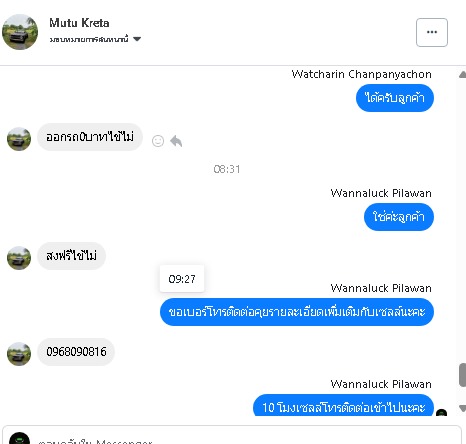Click sender avatar beside phone number message

[x=19, y=354]
